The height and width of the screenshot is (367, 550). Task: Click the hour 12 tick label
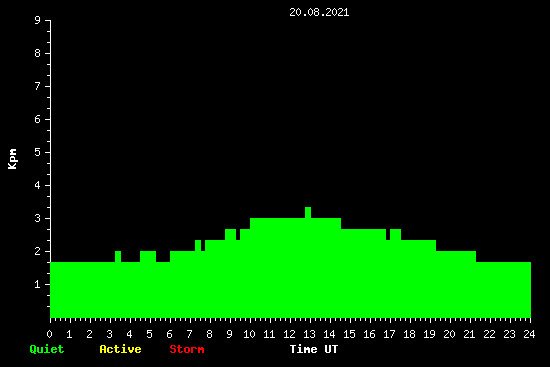point(289,334)
